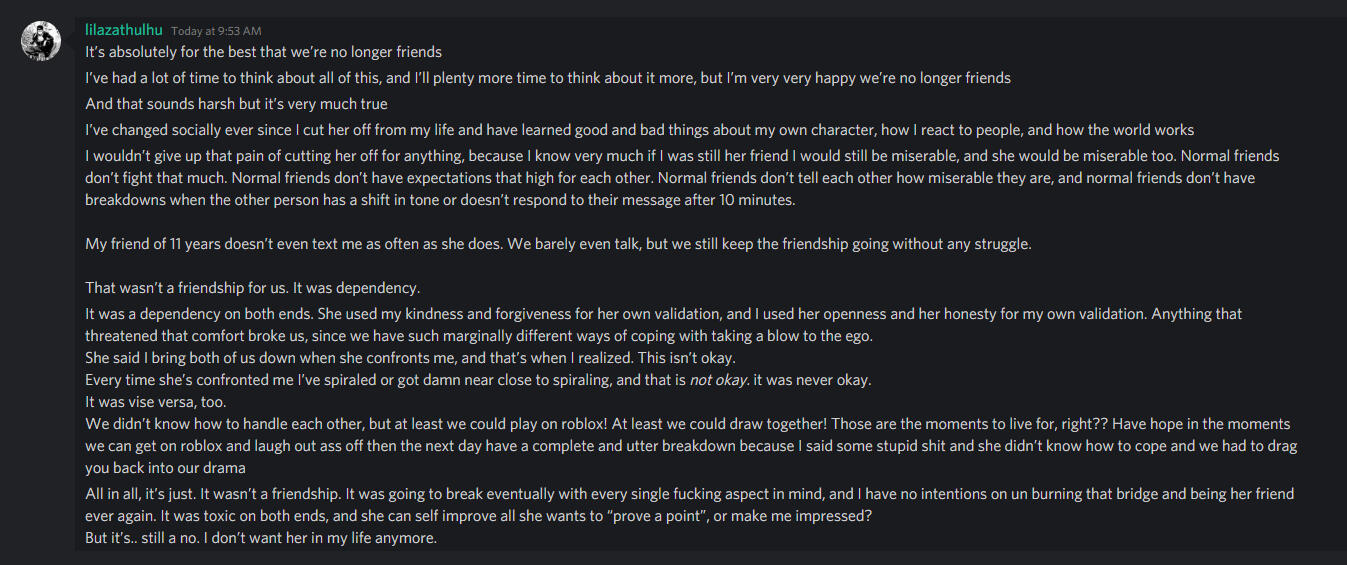Select the "And that sounds harsh" message line
The height and width of the screenshot is (565, 1347).
click(x=236, y=104)
